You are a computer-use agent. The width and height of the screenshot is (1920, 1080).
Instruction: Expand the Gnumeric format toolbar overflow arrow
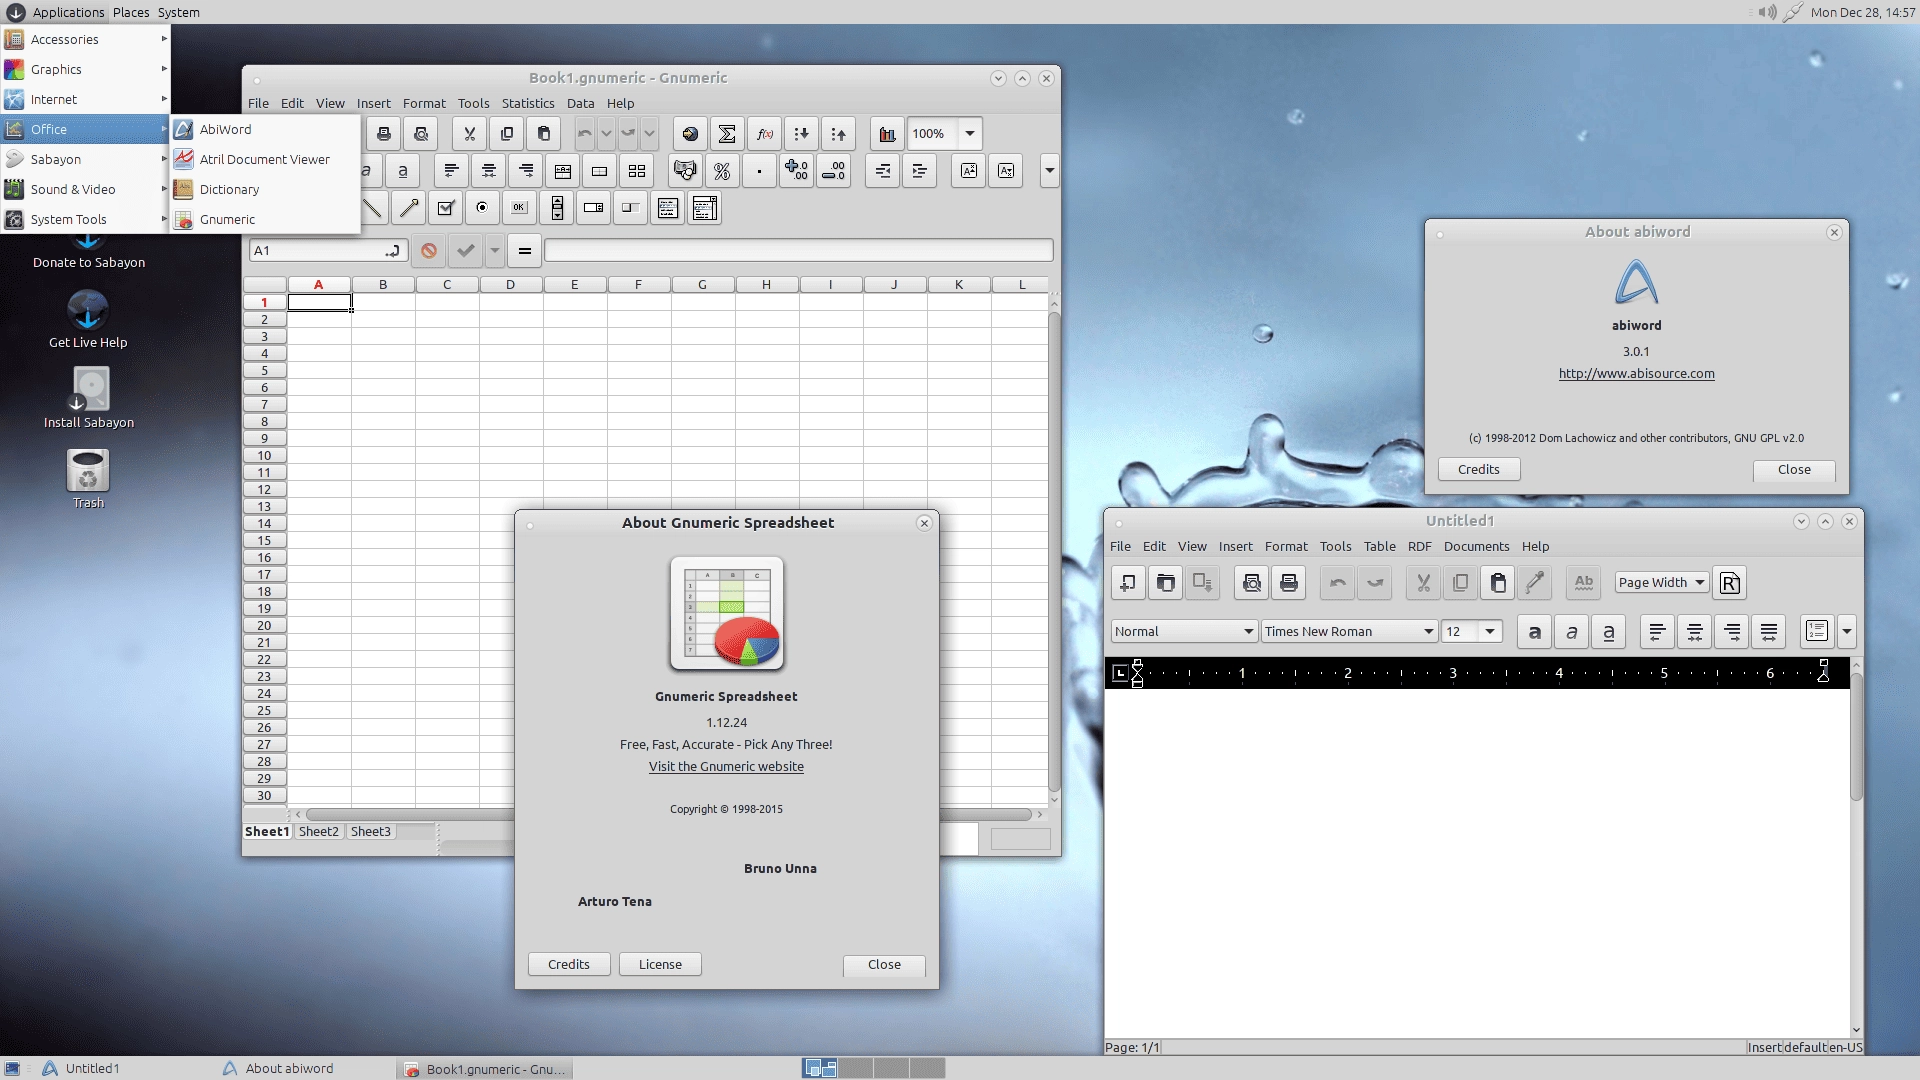1050,171
